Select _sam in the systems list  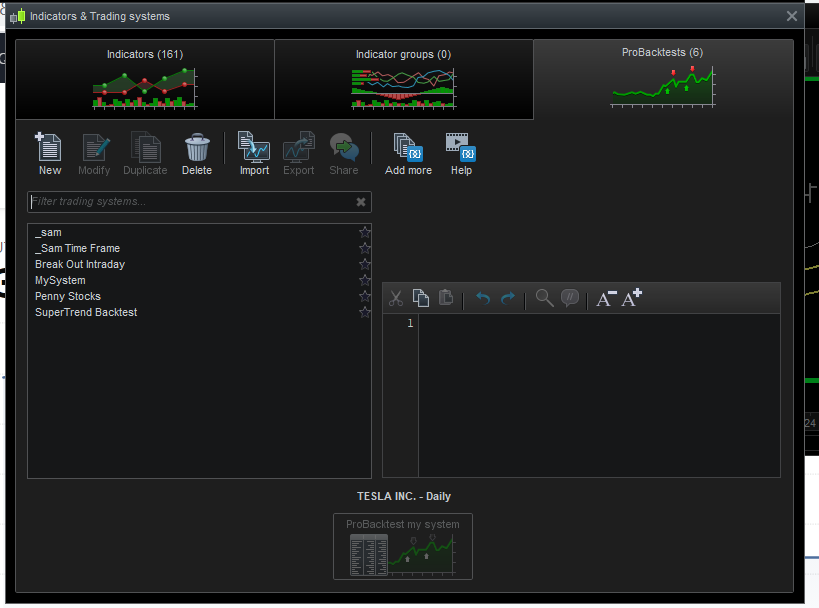tap(199, 232)
